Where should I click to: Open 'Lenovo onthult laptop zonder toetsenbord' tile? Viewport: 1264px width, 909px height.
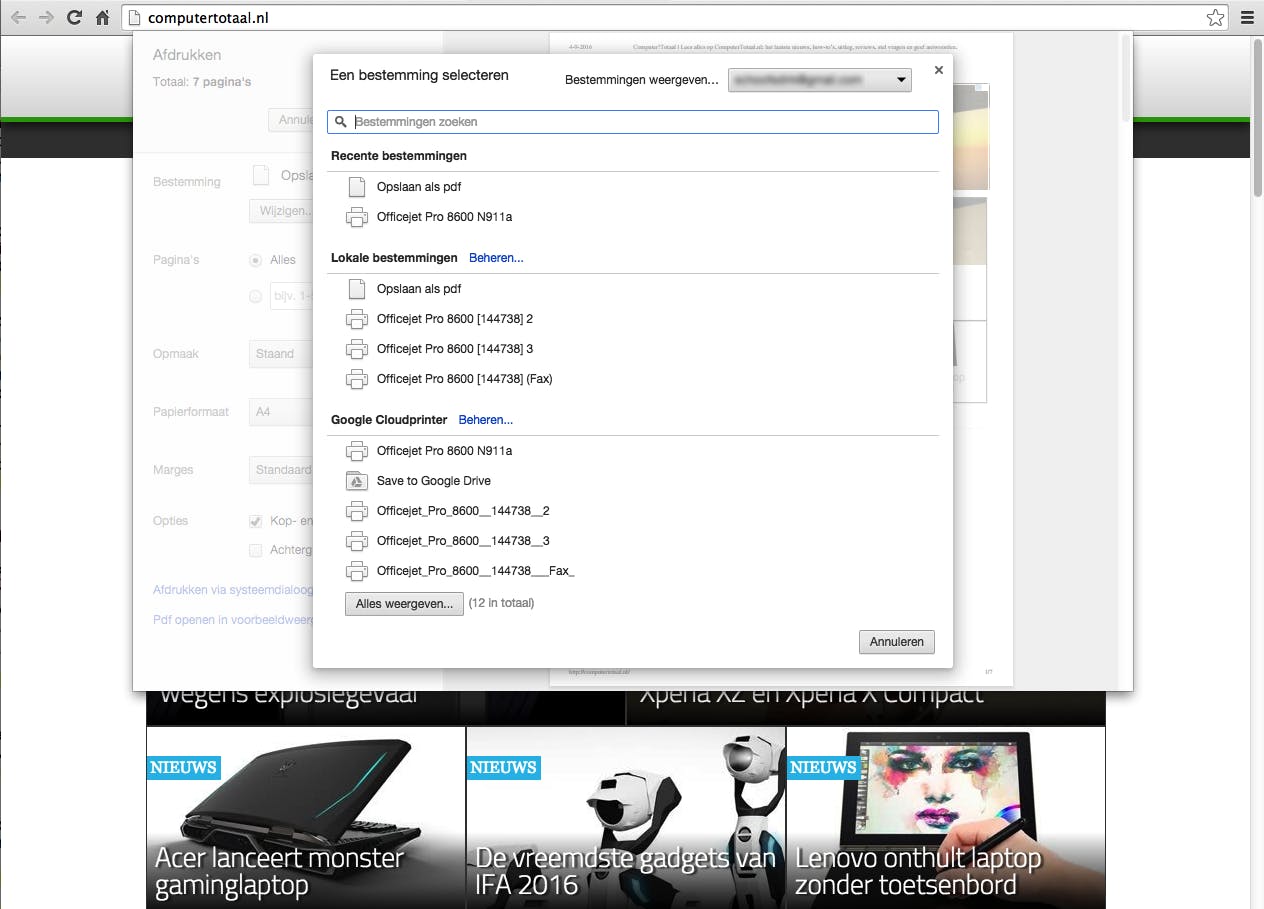click(x=946, y=817)
